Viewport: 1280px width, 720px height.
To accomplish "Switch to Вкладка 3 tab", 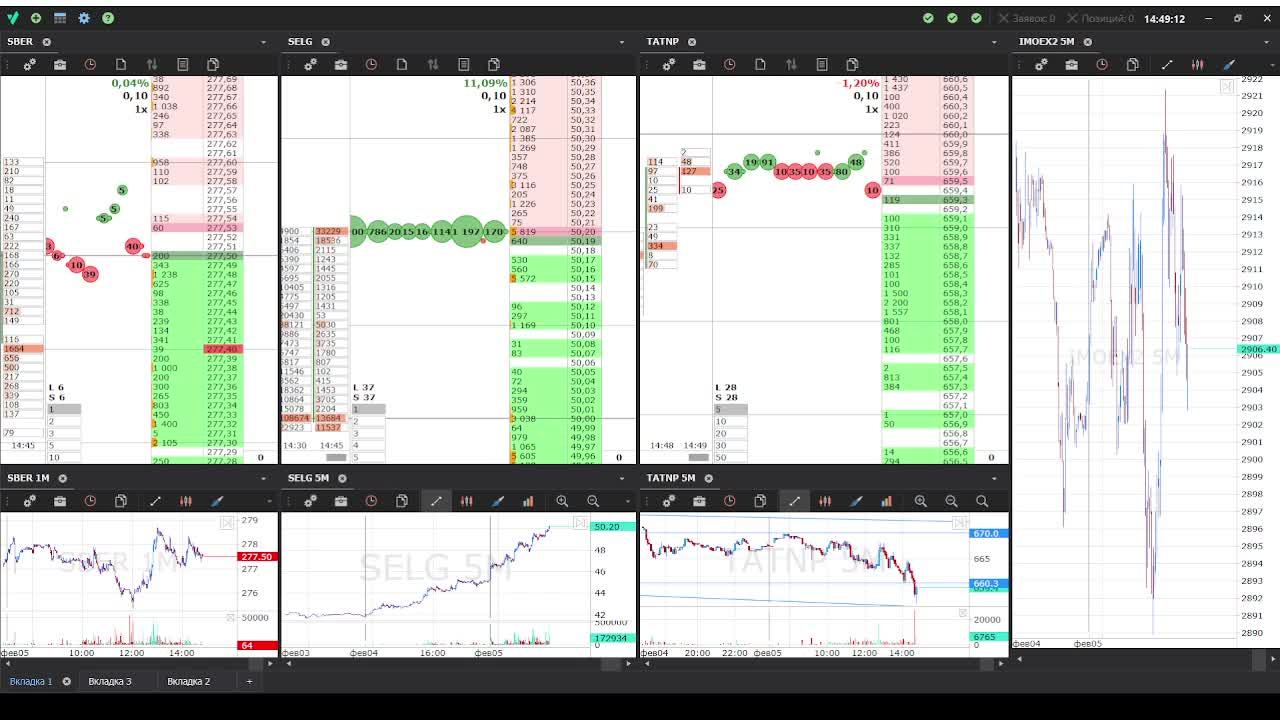I will pyautogui.click(x=110, y=681).
